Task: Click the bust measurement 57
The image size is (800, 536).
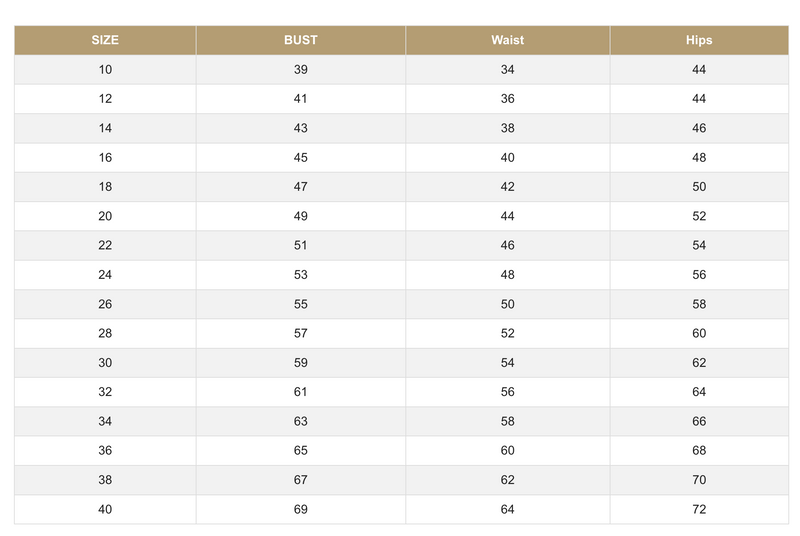Action: click(301, 333)
